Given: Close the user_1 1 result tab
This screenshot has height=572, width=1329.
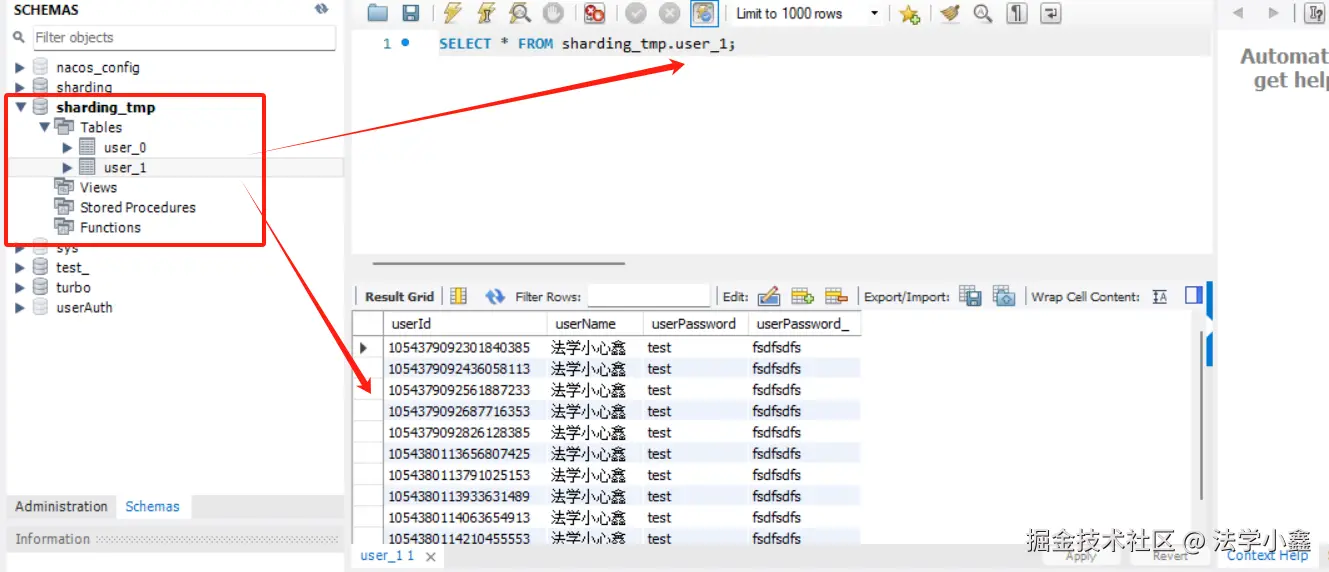Looking at the screenshot, I should click(x=431, y=557).
